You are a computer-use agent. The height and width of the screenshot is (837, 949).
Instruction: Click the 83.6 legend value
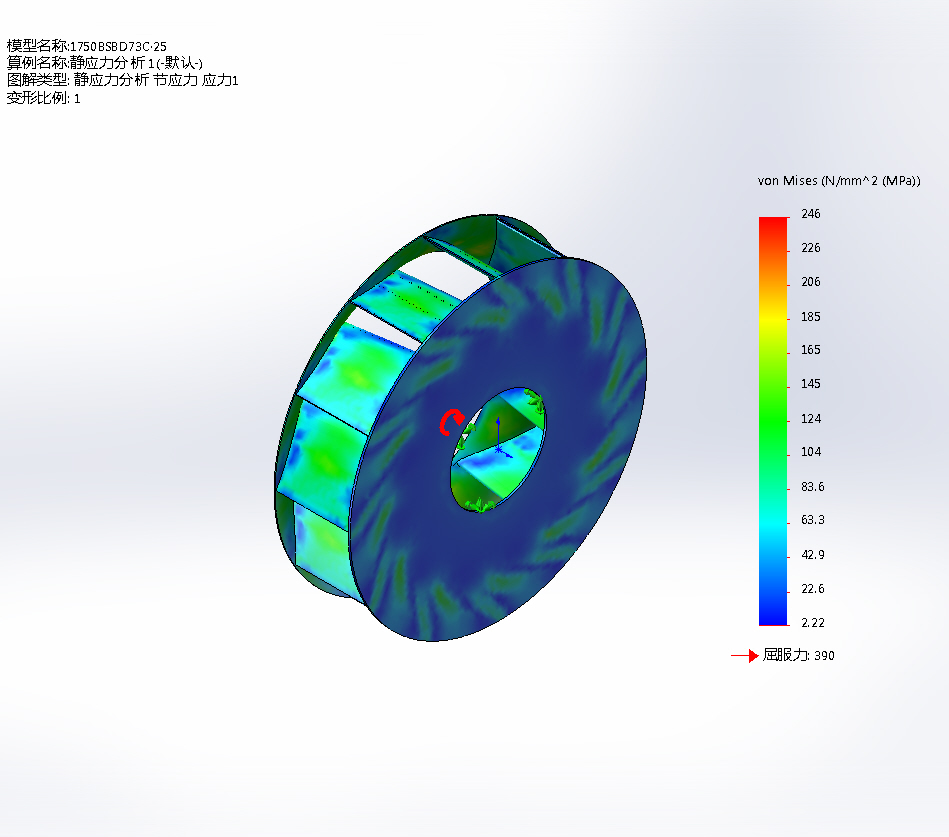click(812, 486)
